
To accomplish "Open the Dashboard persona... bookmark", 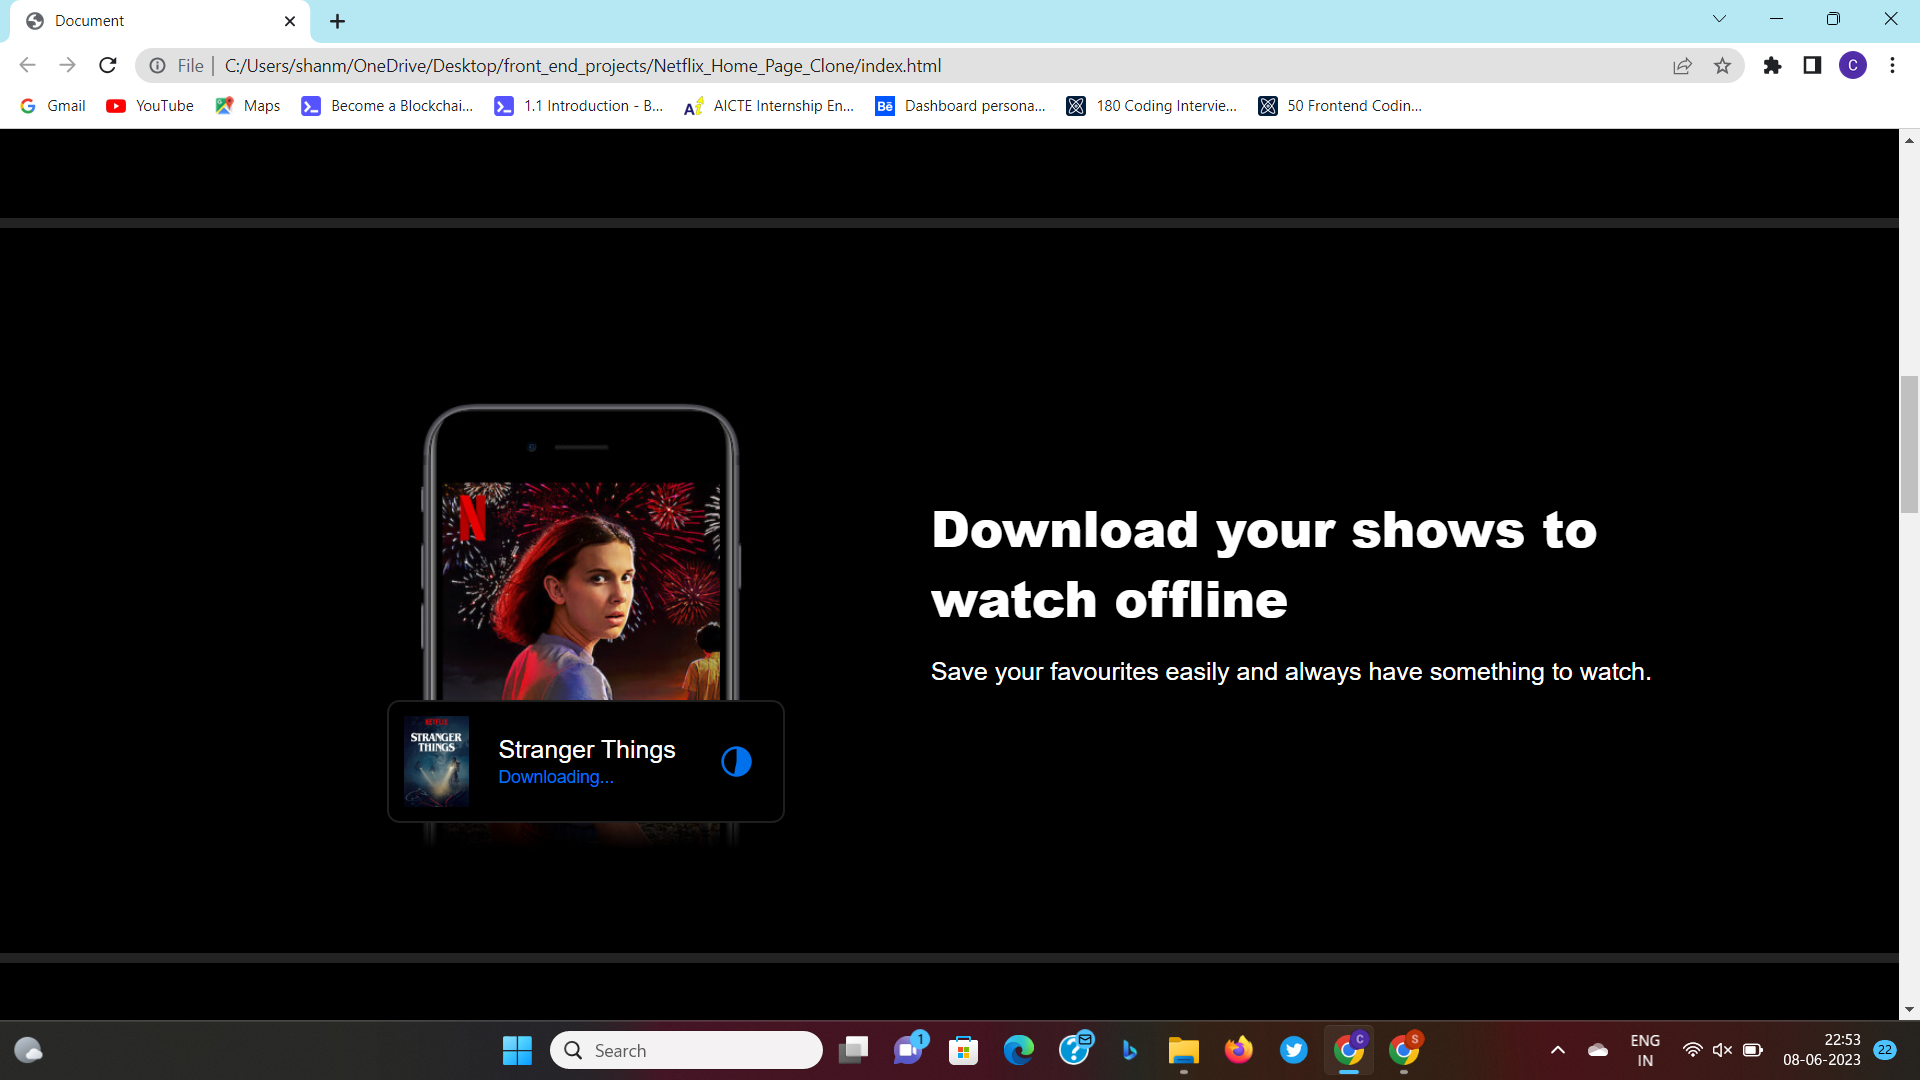I will click(960, 106).
